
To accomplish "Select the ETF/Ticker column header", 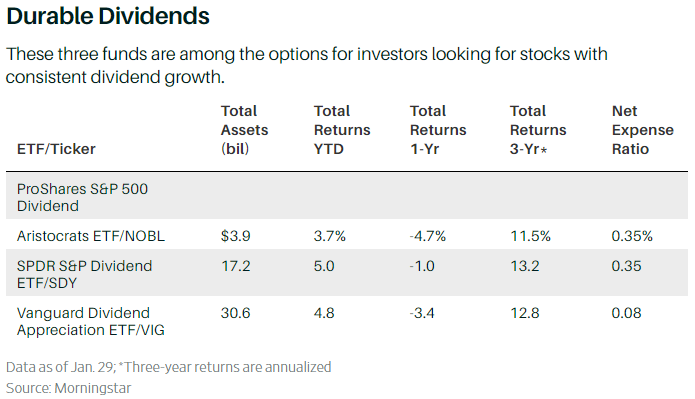I will click(56, 149).
